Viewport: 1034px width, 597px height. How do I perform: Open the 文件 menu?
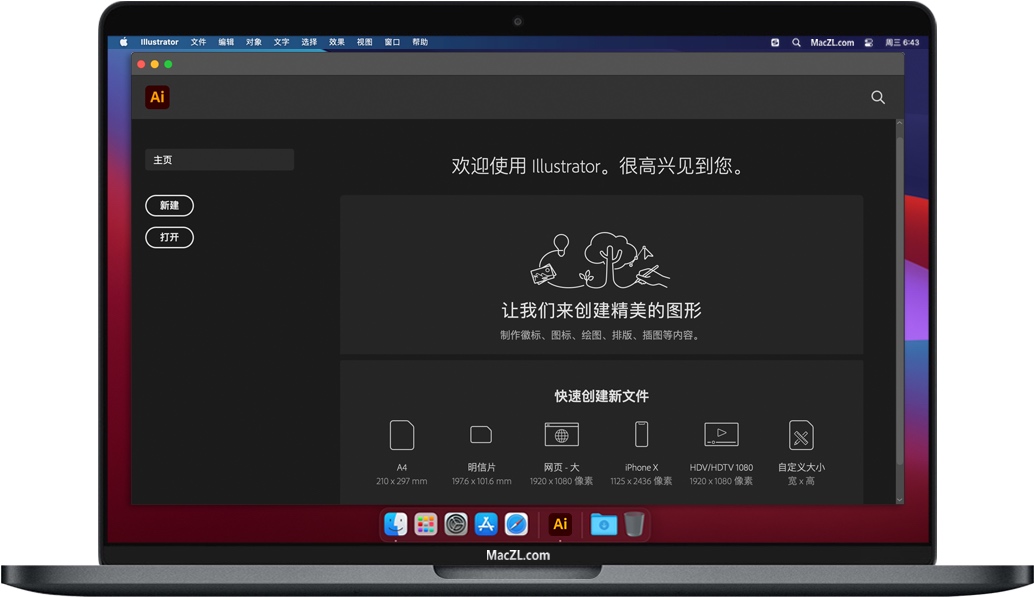(198, 42)
